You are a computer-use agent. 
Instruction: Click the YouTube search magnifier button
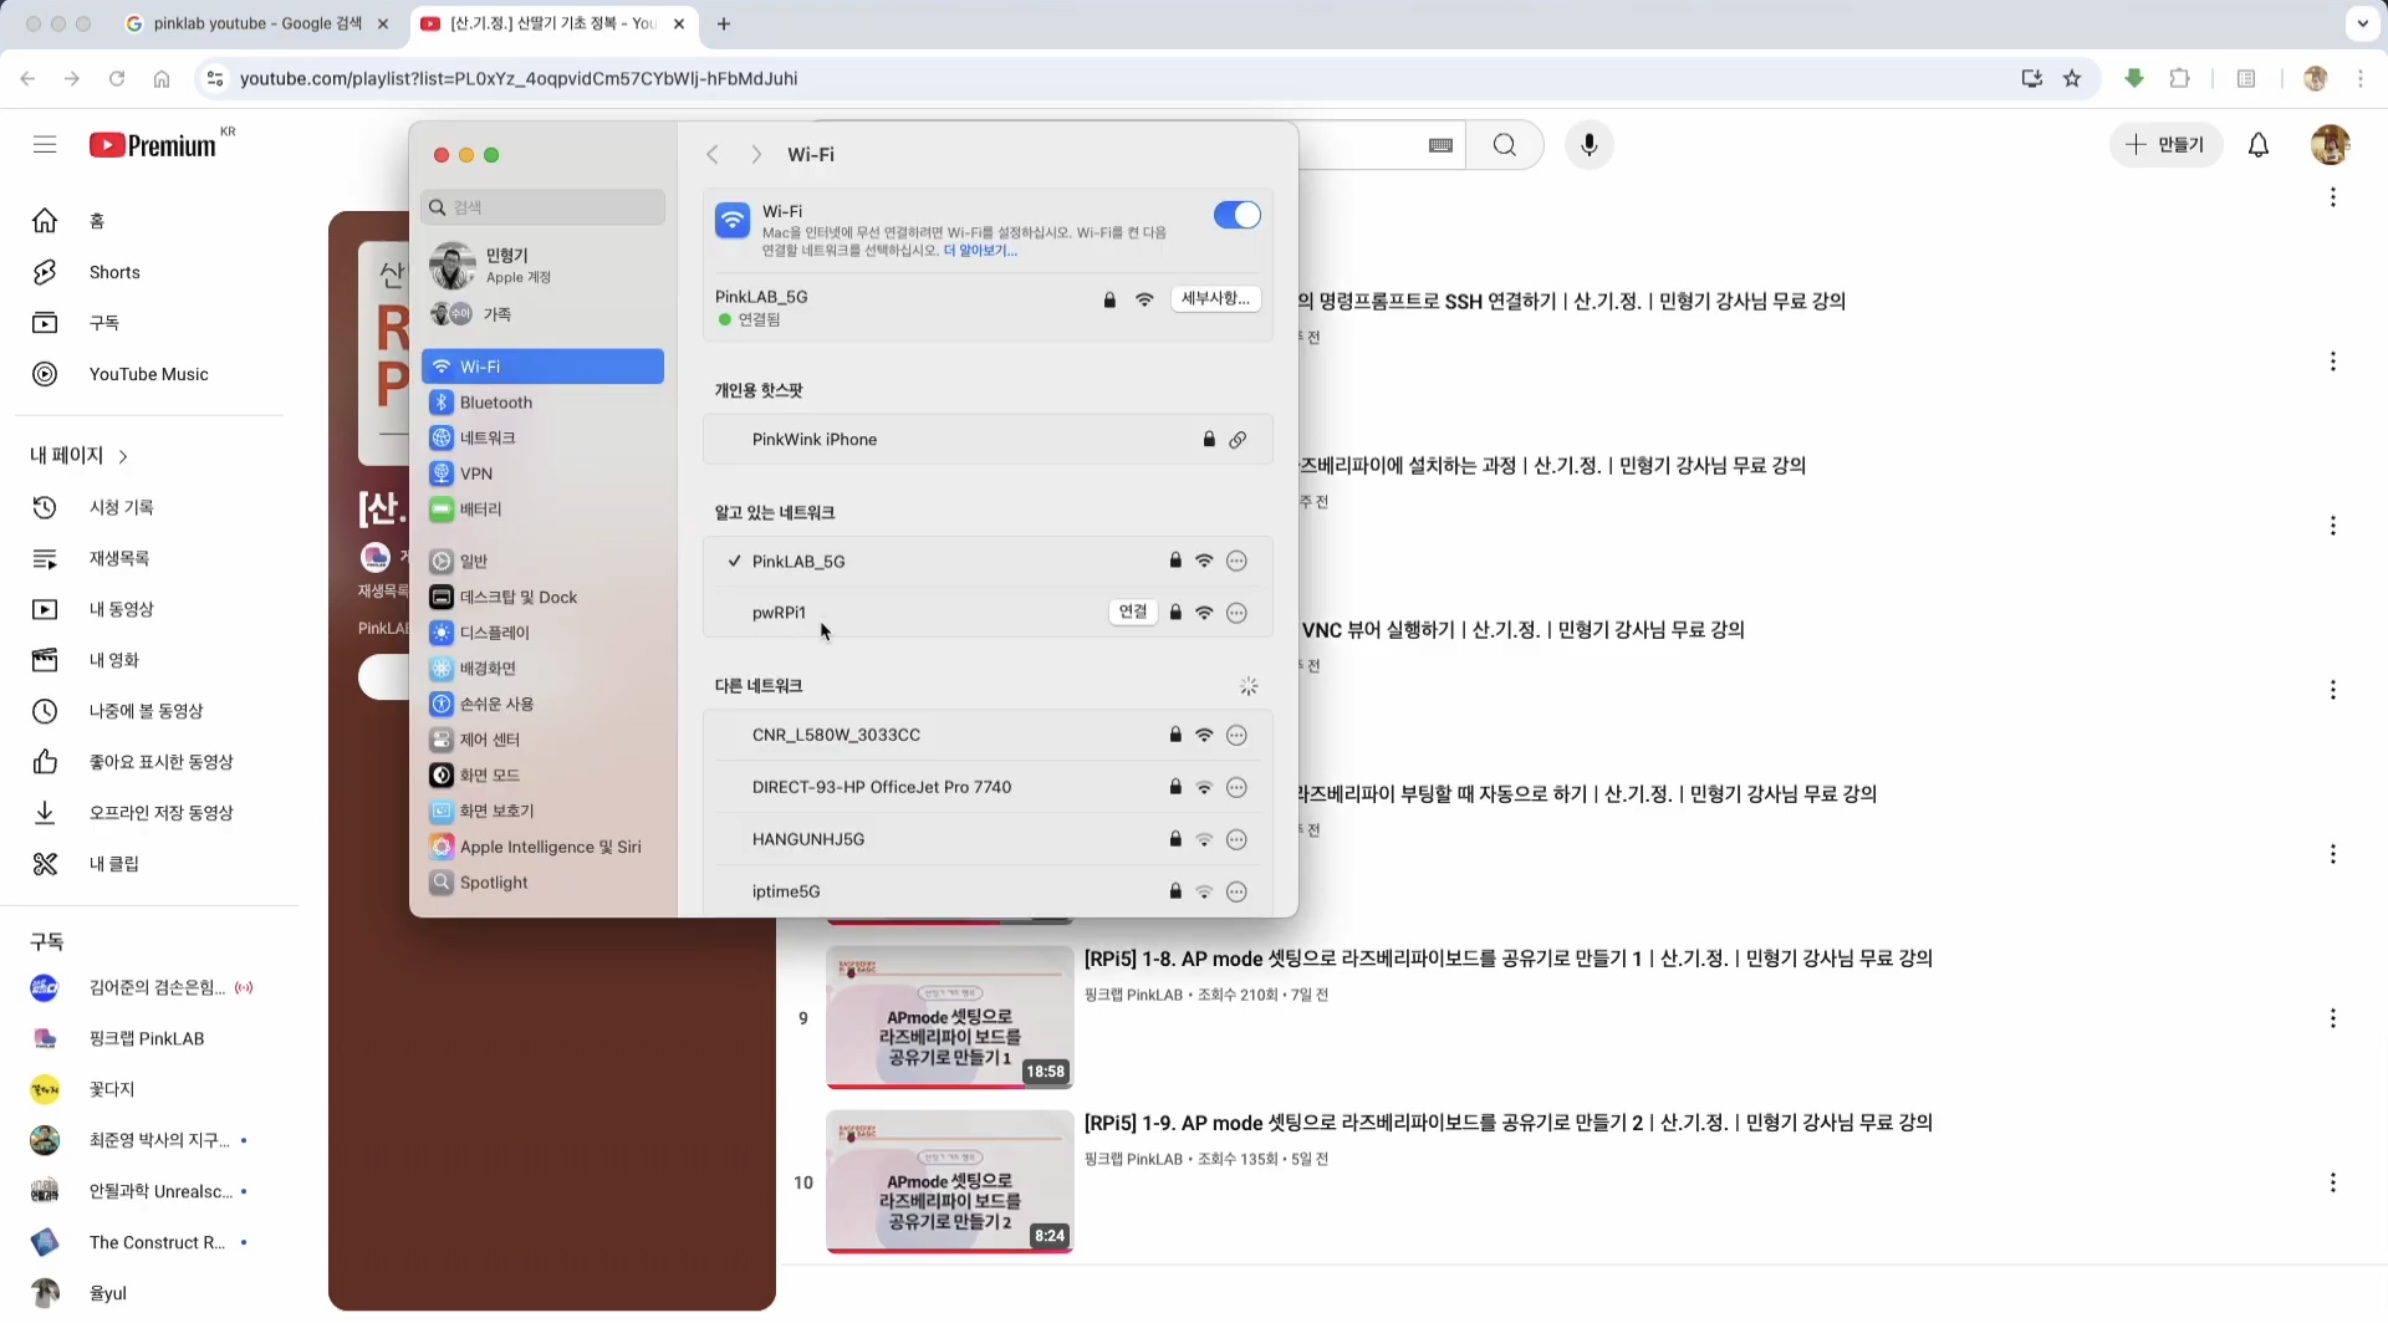pyautogui.click(x=1504, y=145)
